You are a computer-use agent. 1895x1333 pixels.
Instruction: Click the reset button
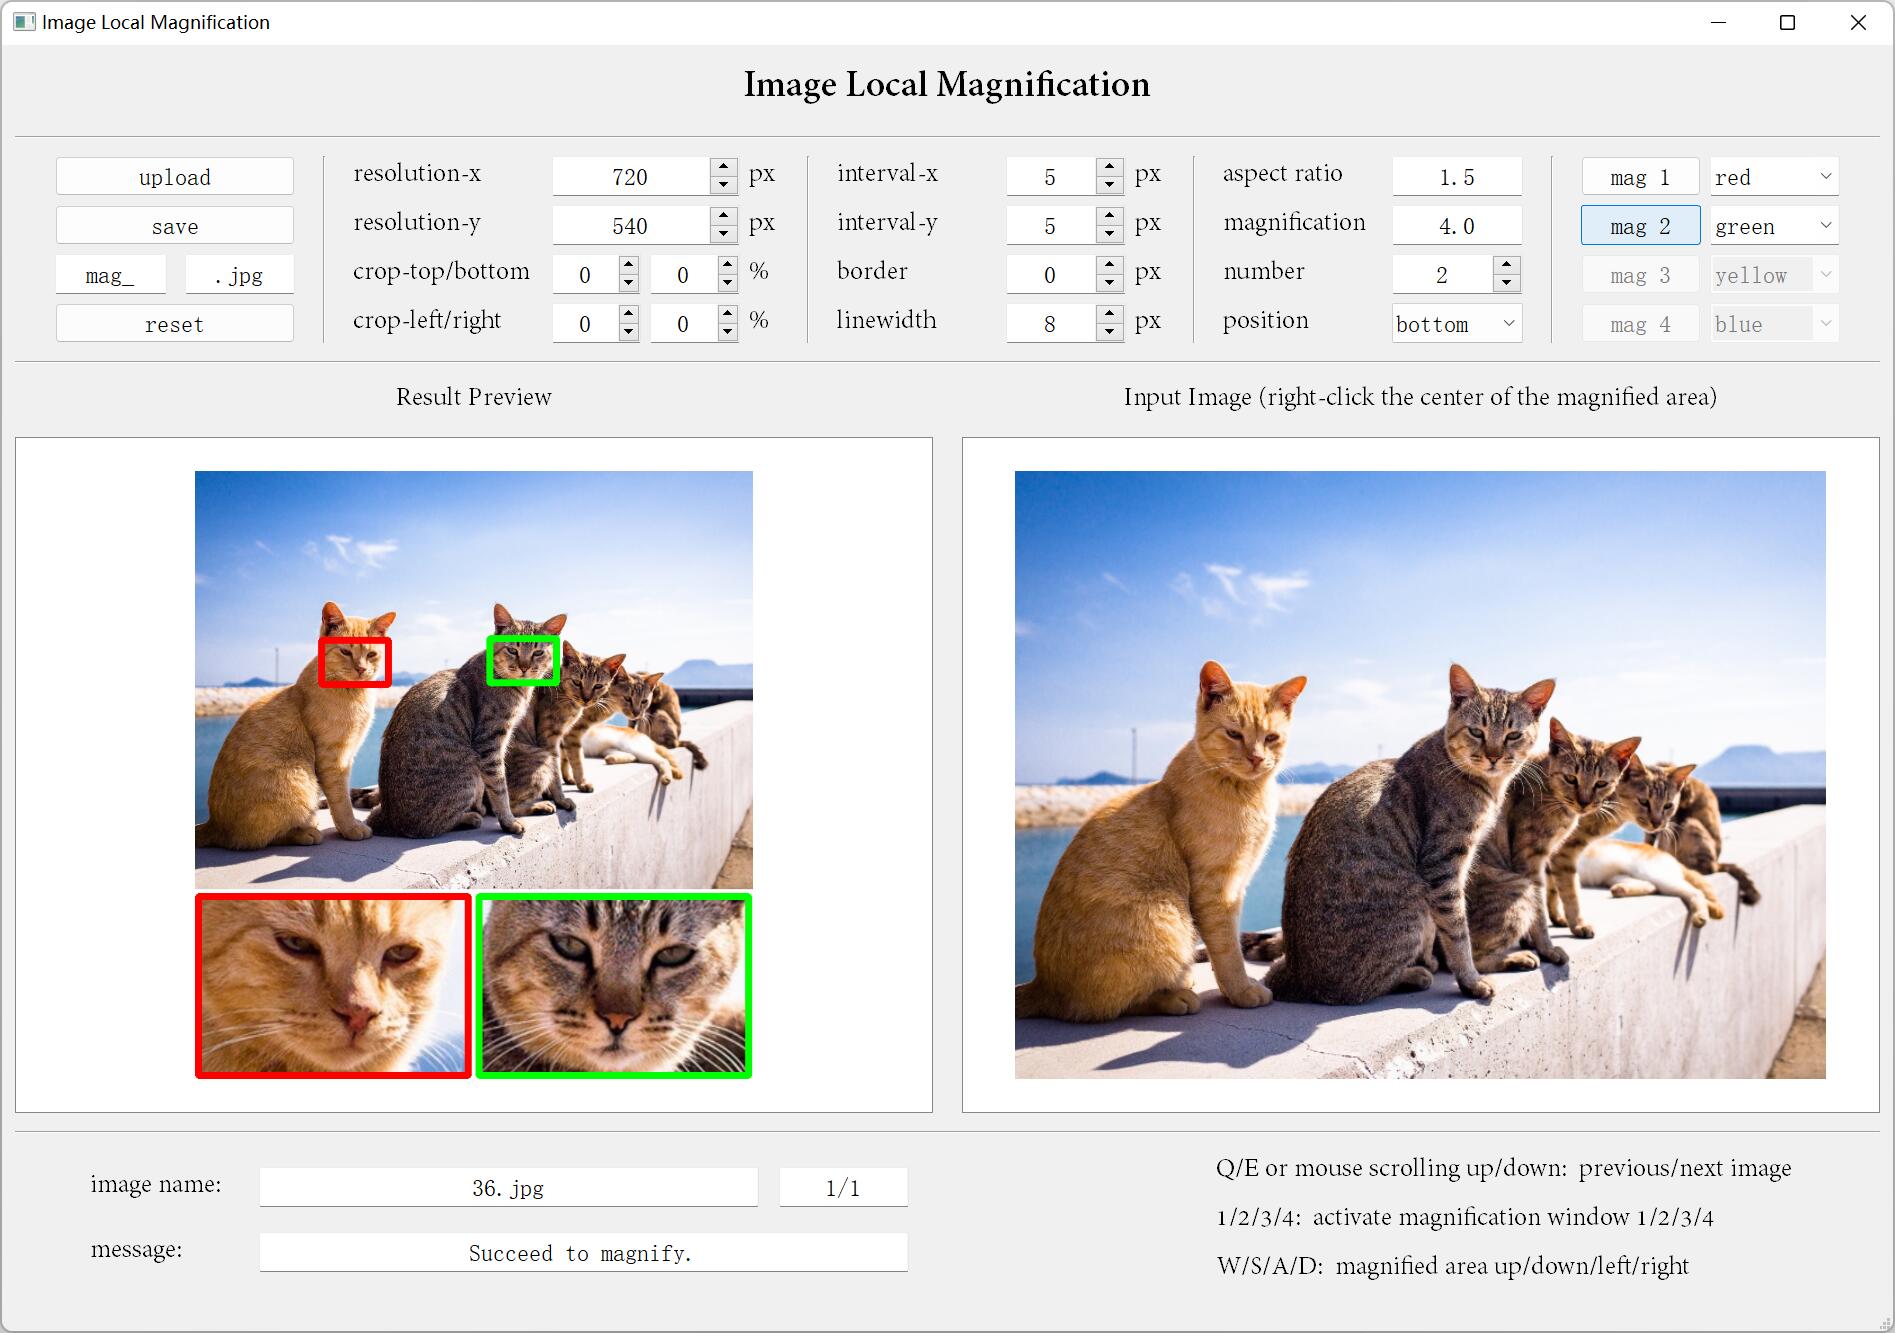(175, 324)
